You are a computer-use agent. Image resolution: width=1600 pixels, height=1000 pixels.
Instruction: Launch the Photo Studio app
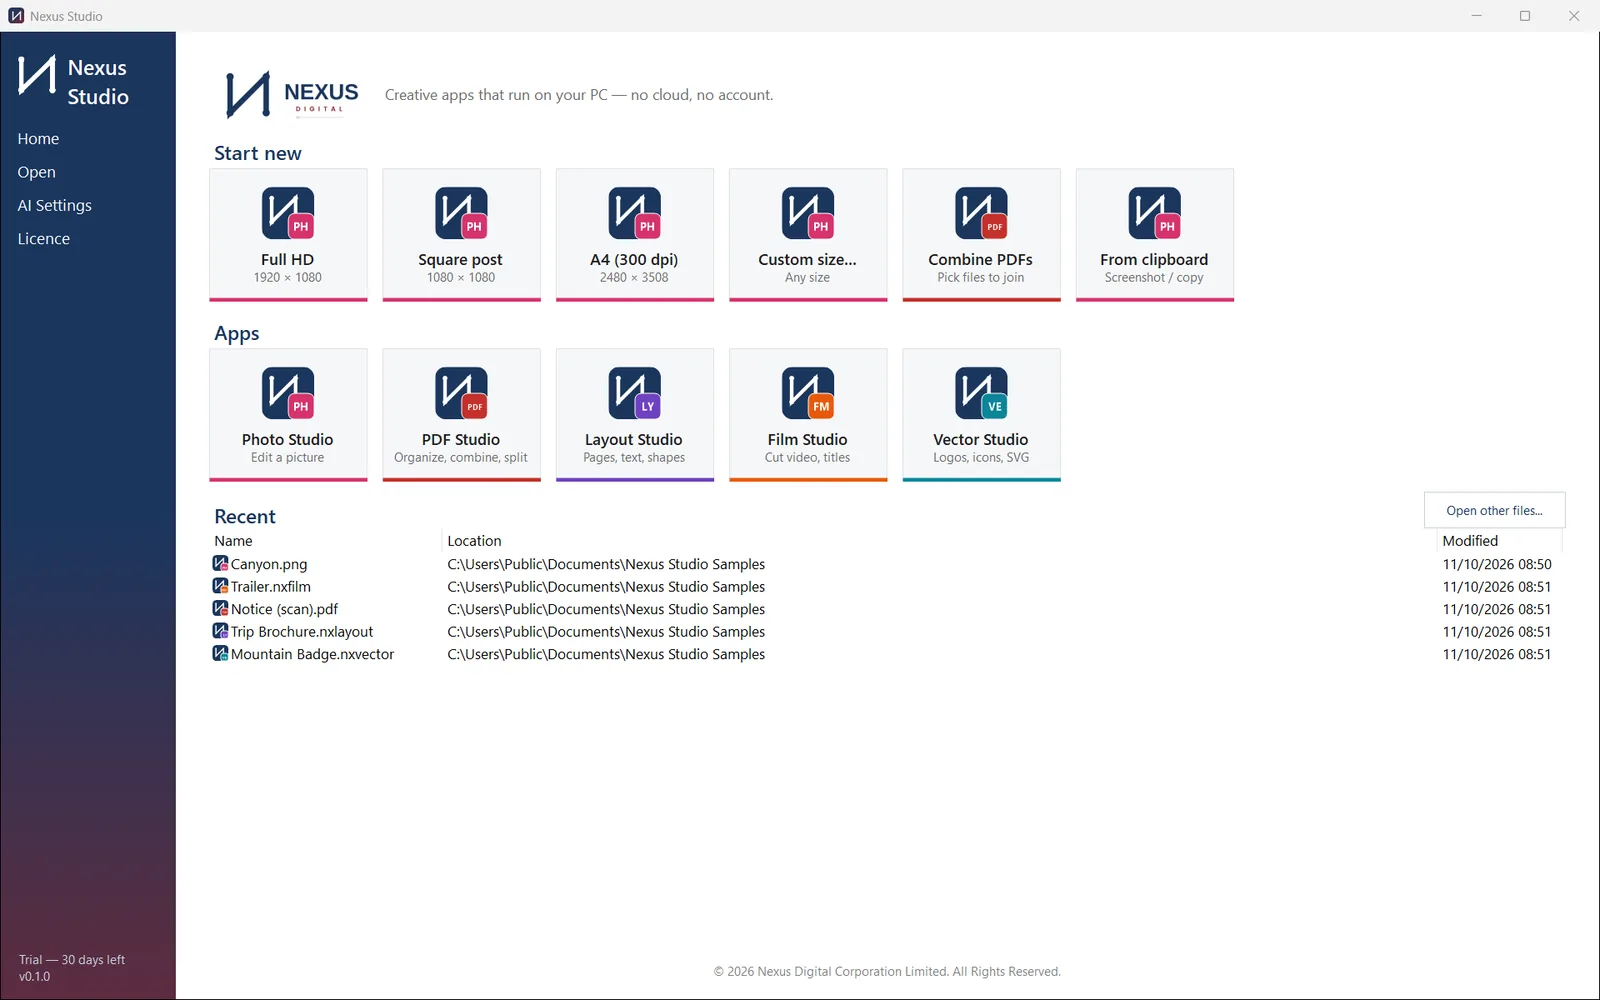tap(288, 414)
